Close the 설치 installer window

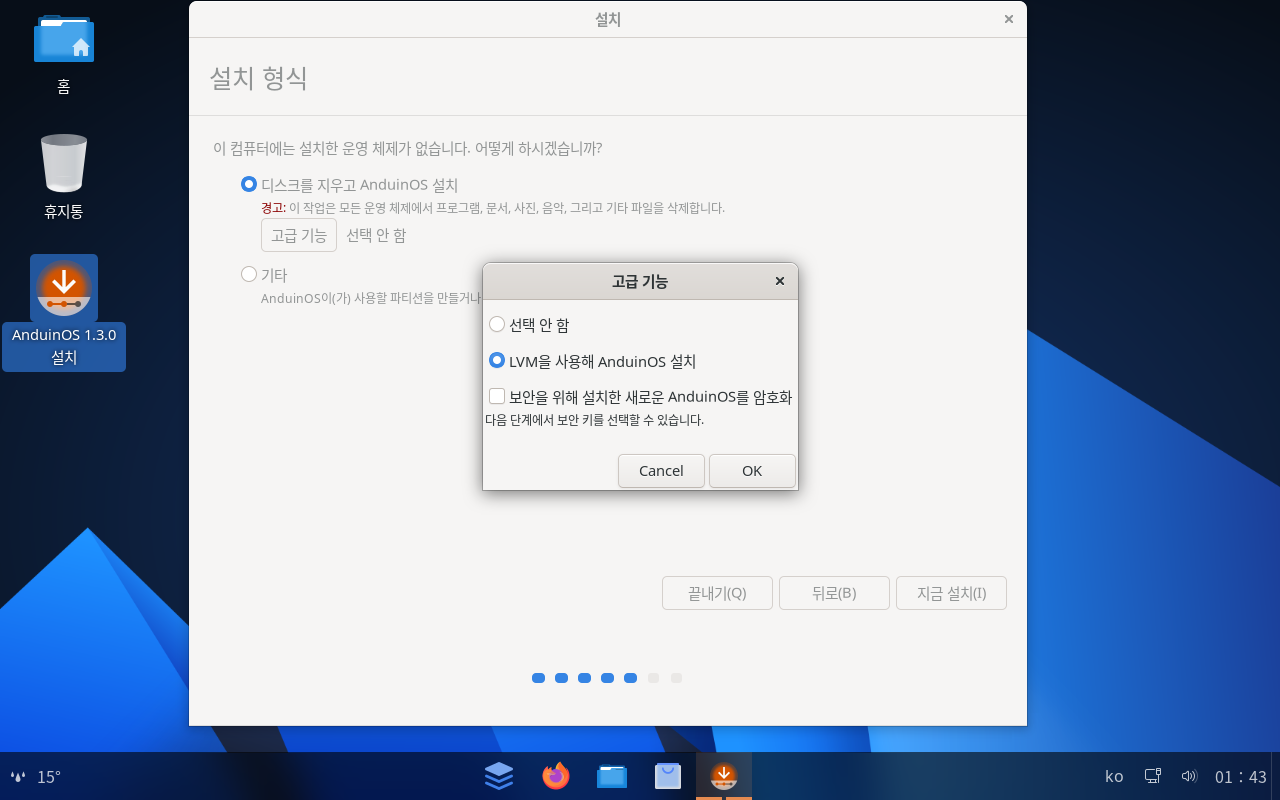[1009, 19]
